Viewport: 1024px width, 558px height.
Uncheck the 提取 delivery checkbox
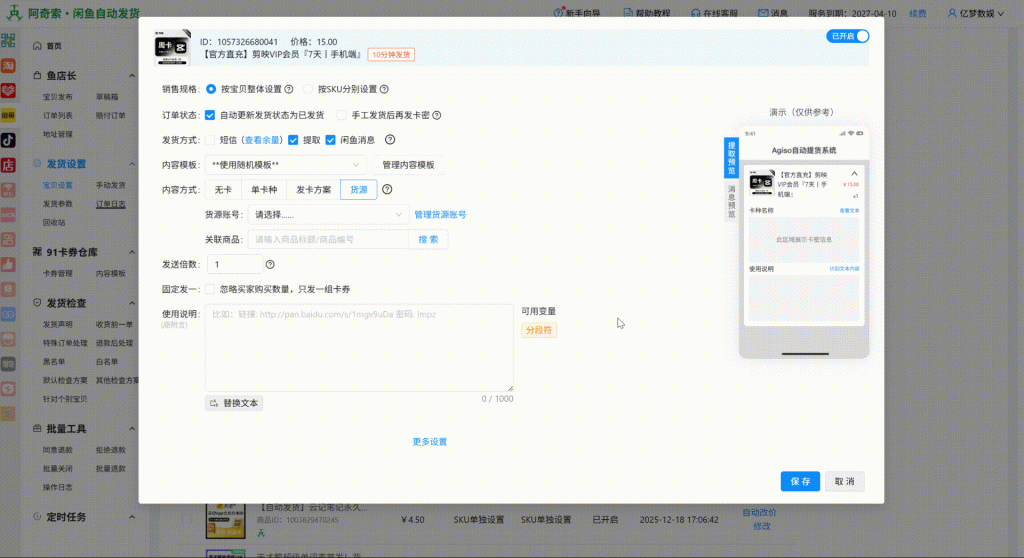point(293,140)
